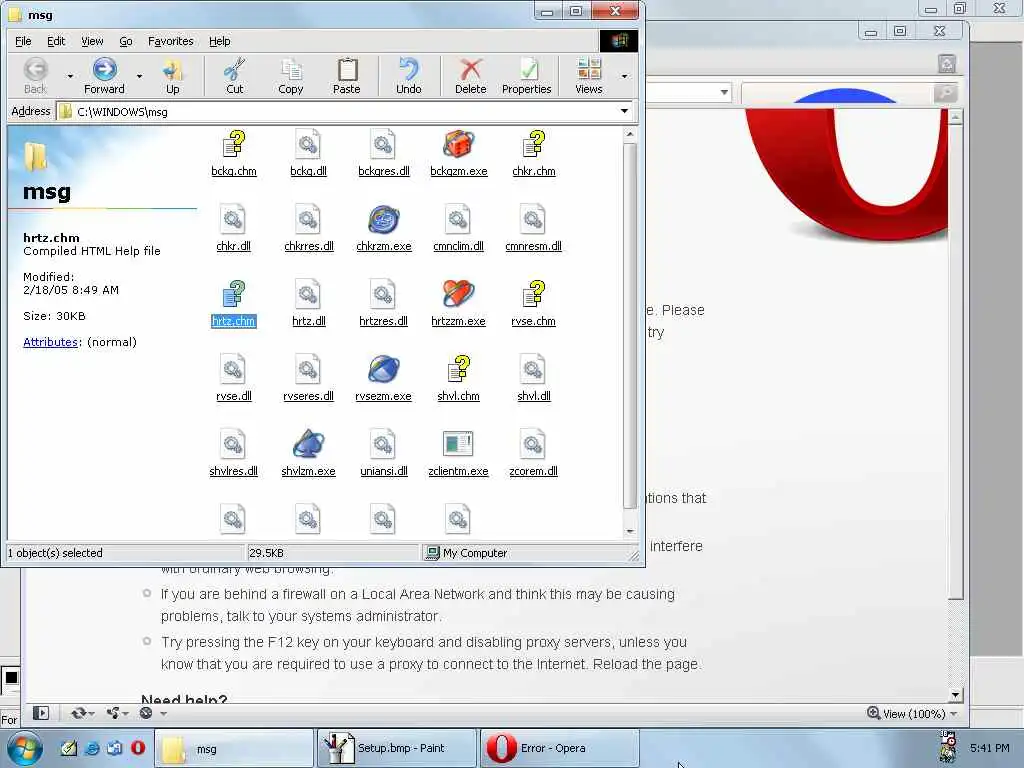Select the bckgres.dll file

coord(383,154)
